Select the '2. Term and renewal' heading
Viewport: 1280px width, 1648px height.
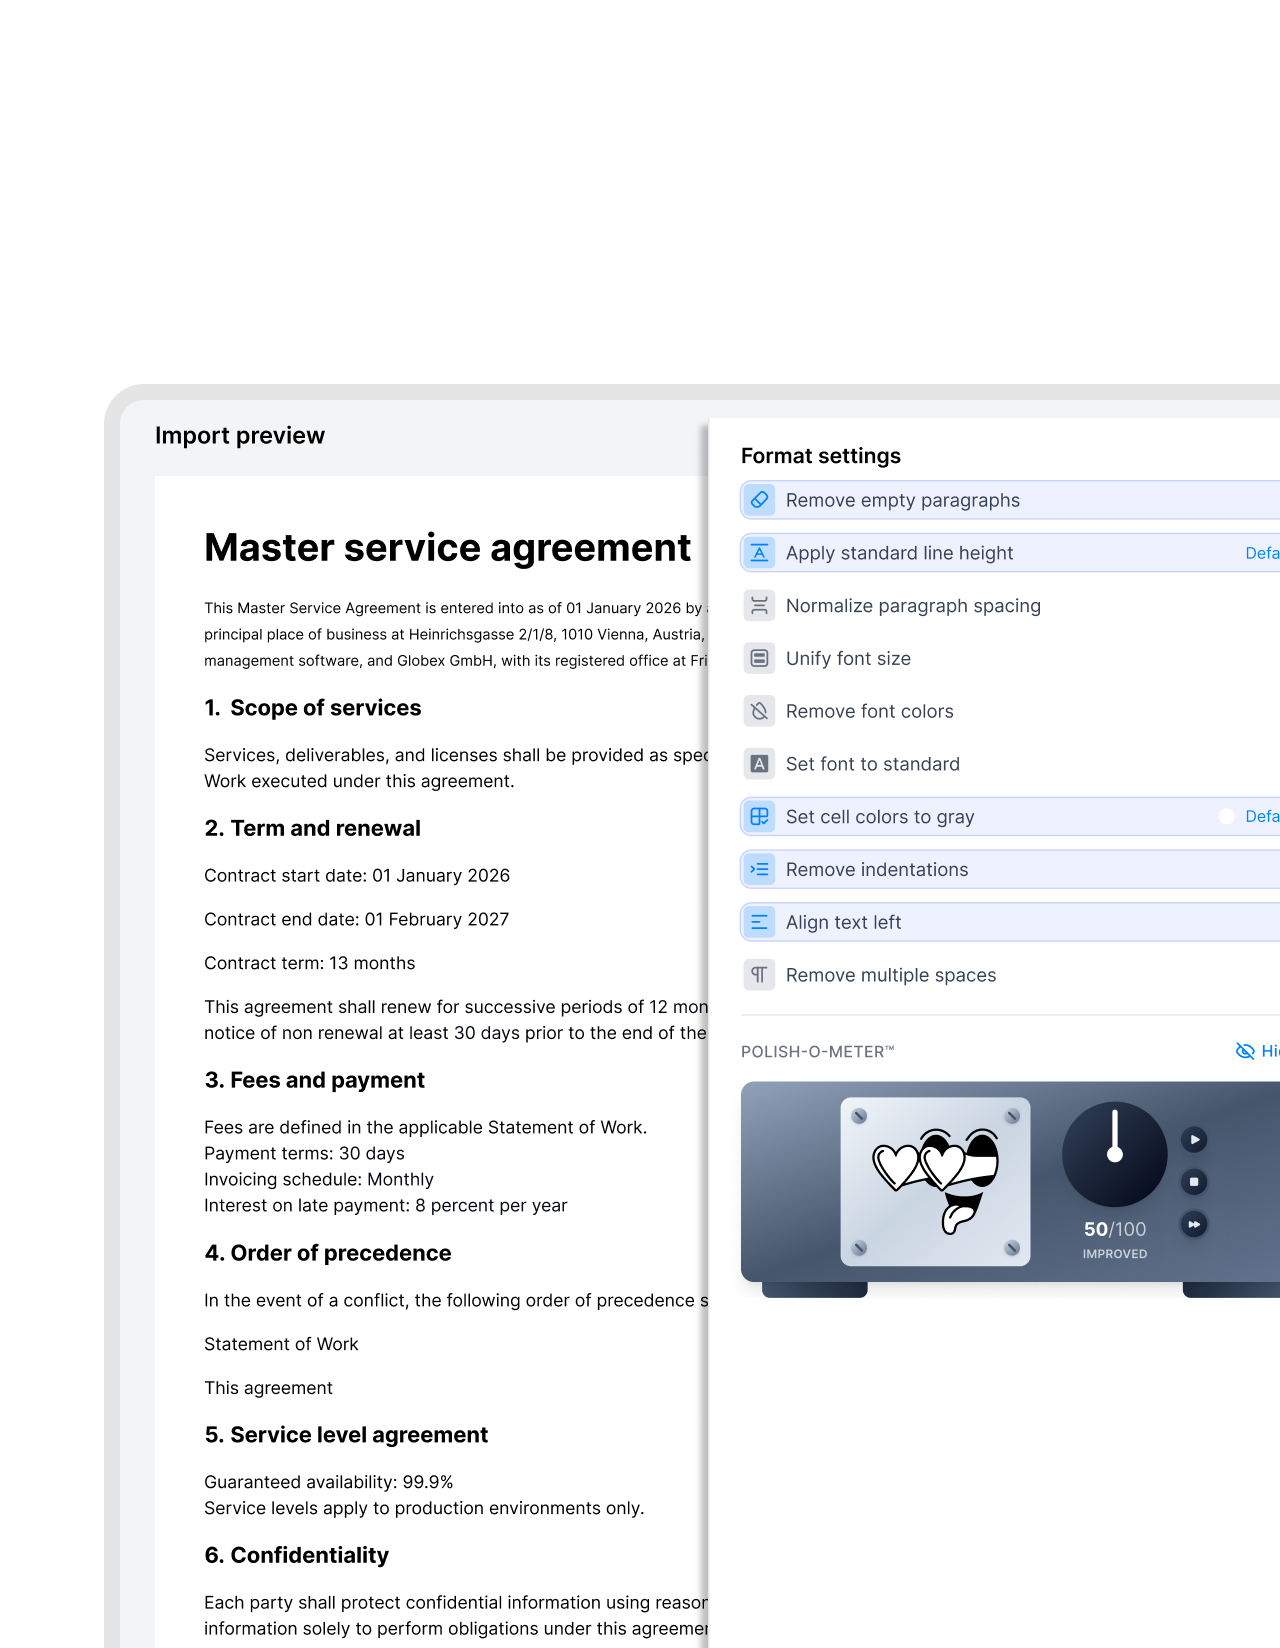[313, 828]
